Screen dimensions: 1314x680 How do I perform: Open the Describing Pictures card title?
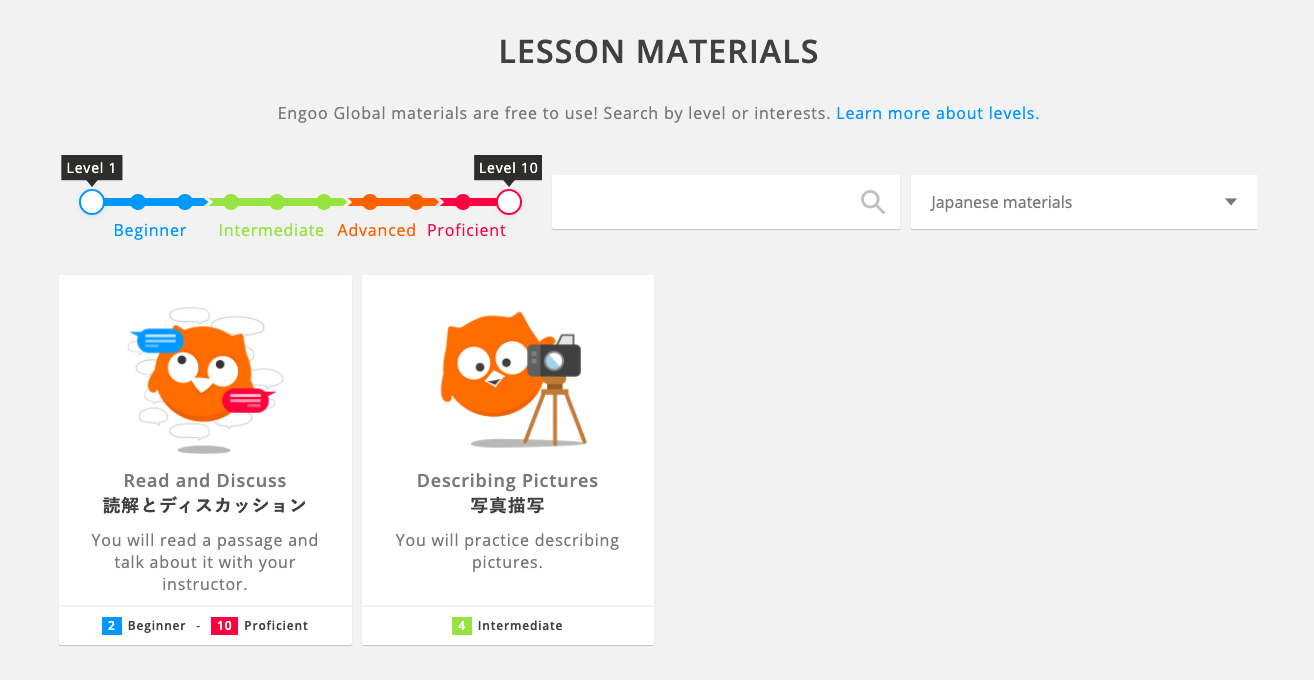coord(508,481)
